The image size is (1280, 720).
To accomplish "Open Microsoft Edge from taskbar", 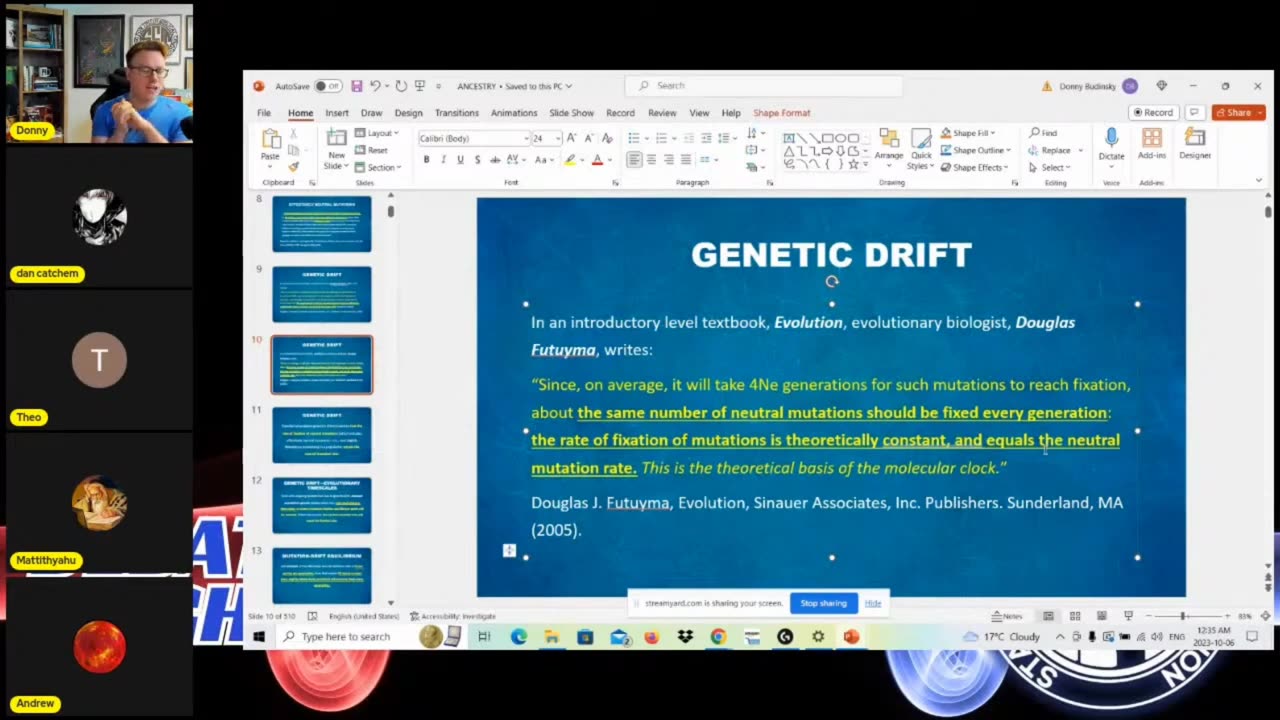I will (518, 637).
